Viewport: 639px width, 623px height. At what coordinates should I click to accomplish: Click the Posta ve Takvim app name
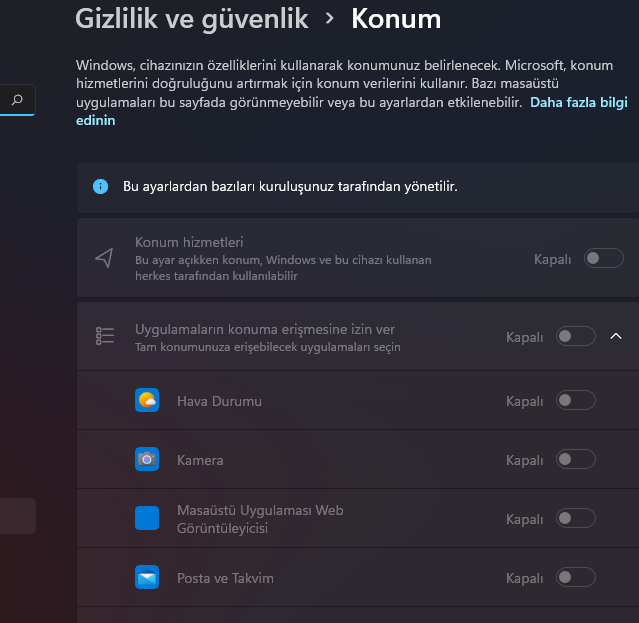(x=225, y=578)
